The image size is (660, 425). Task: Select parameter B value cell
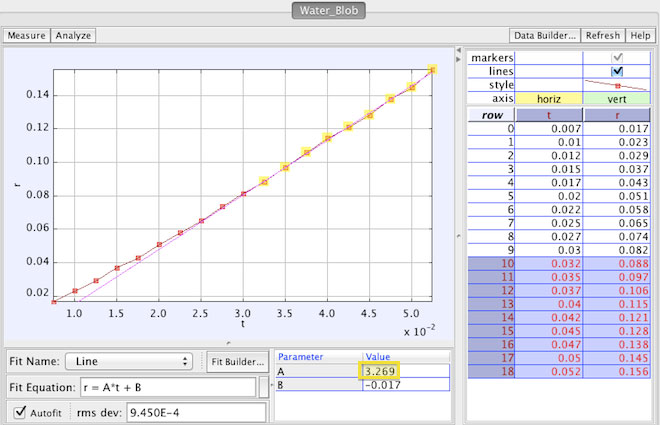tap(405, 384)
